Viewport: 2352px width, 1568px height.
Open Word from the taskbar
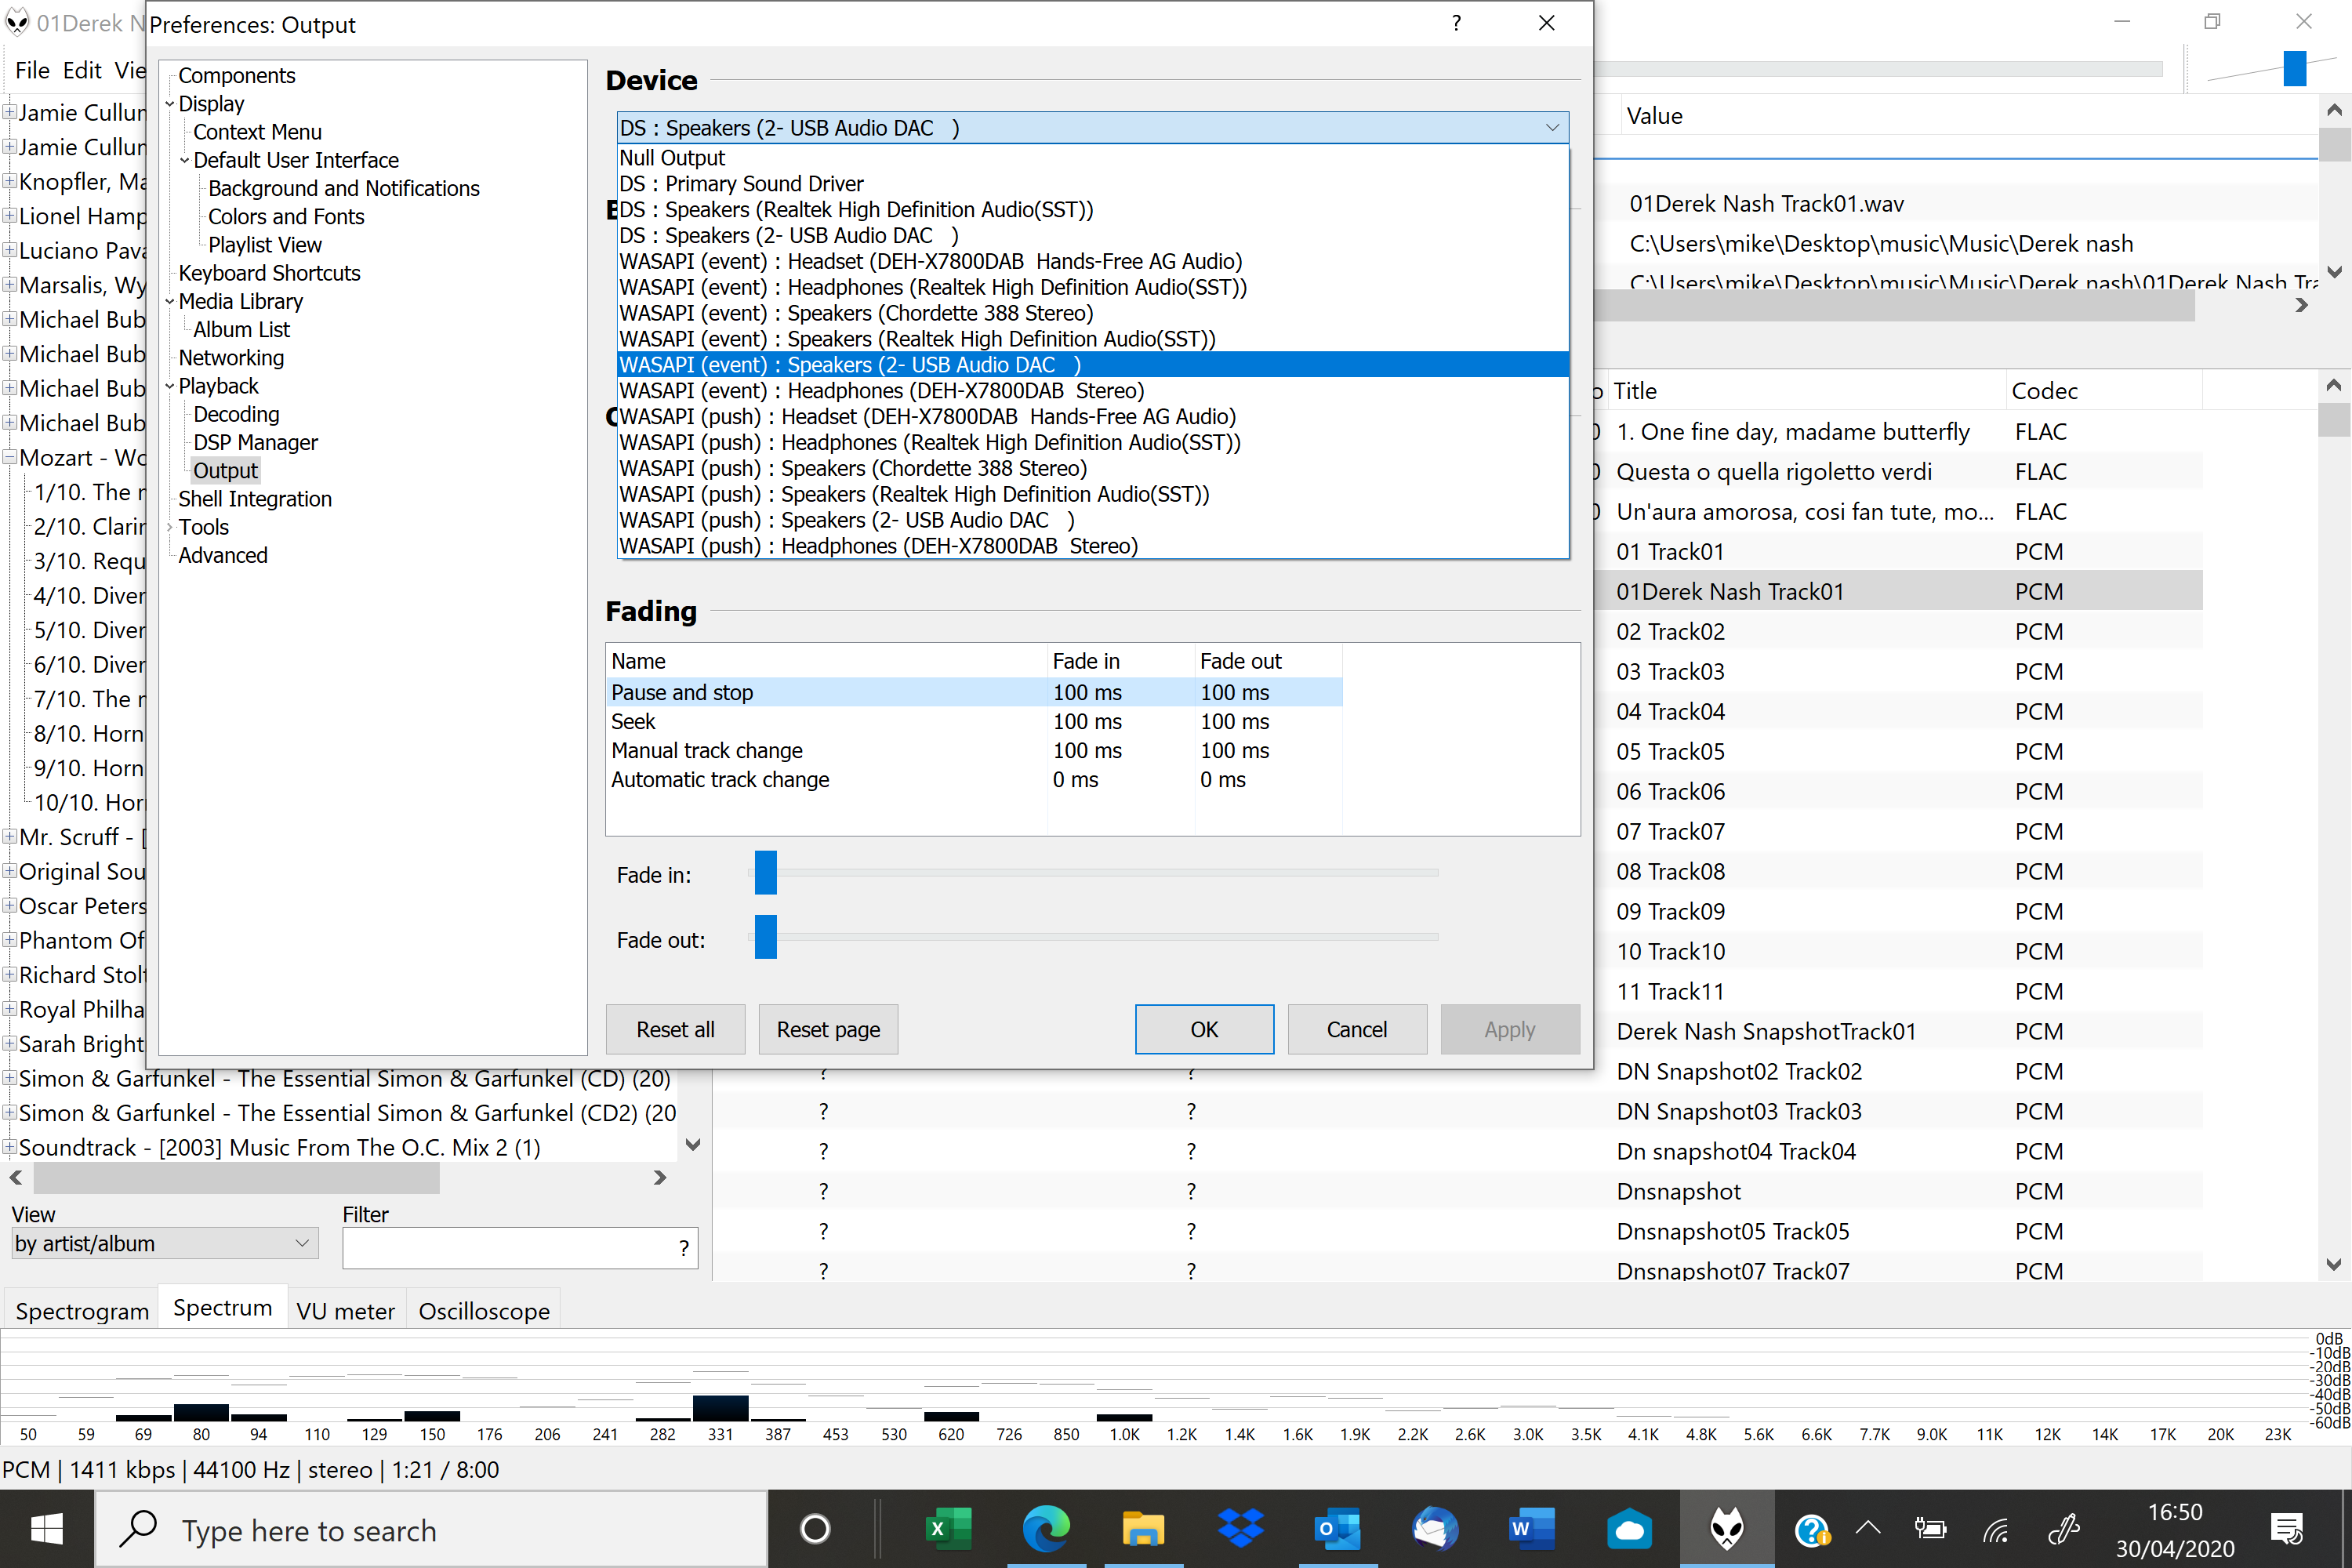point(1531,1529)
